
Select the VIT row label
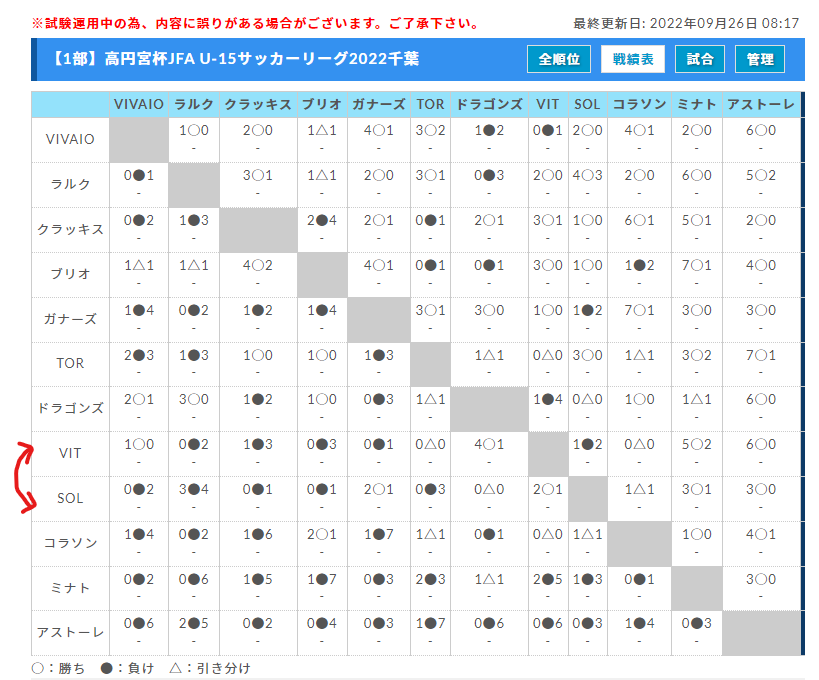(70, 453)
